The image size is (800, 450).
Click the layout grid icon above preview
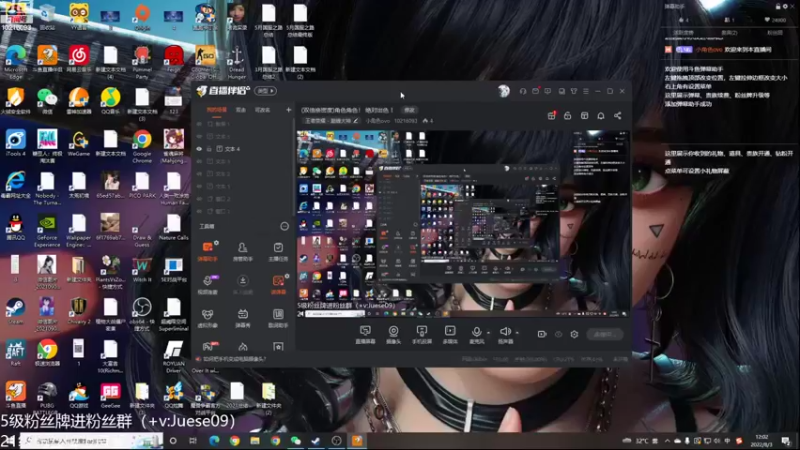click(584, 116)
